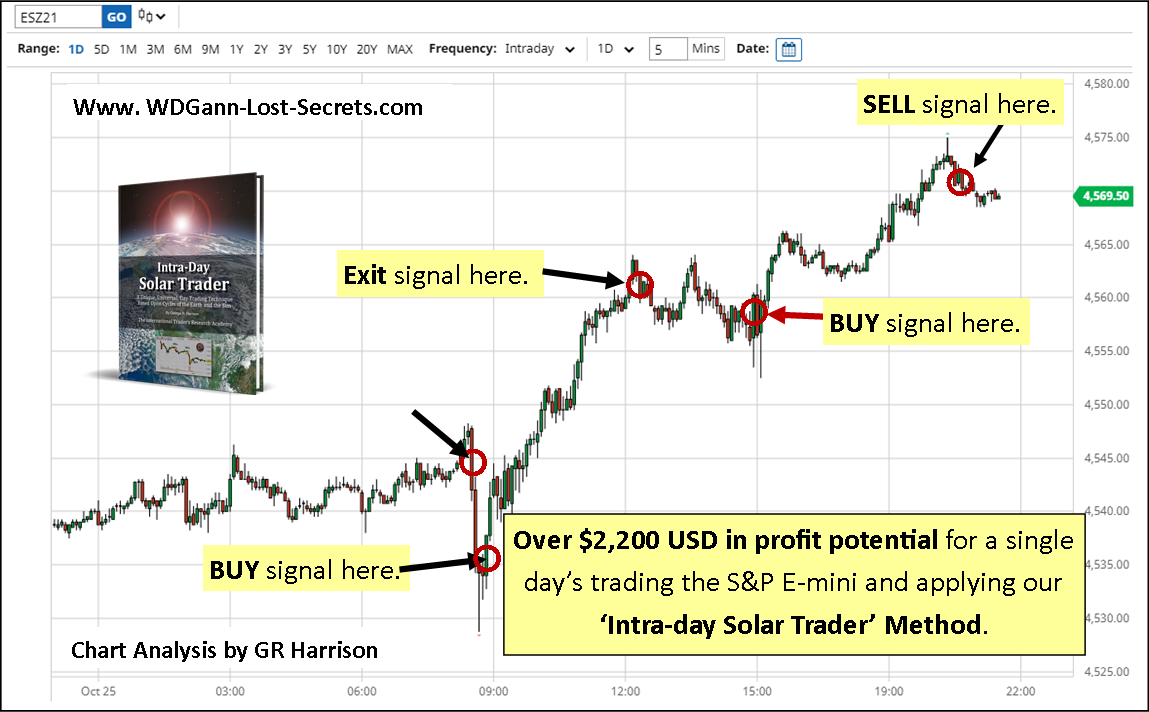The height and width of the screenshot is (712, 1149).
Task: Set range to 6M
Action: 182,49
